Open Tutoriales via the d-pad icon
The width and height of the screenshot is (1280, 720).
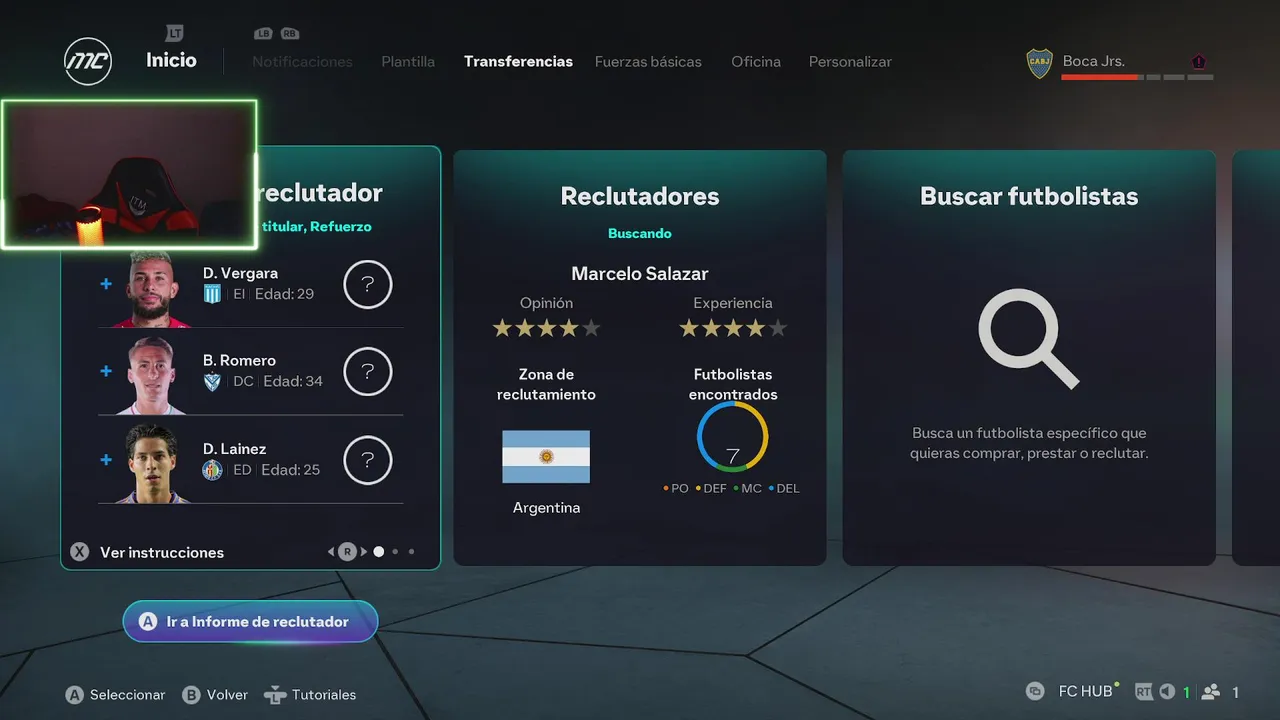(x=275, y=695)
